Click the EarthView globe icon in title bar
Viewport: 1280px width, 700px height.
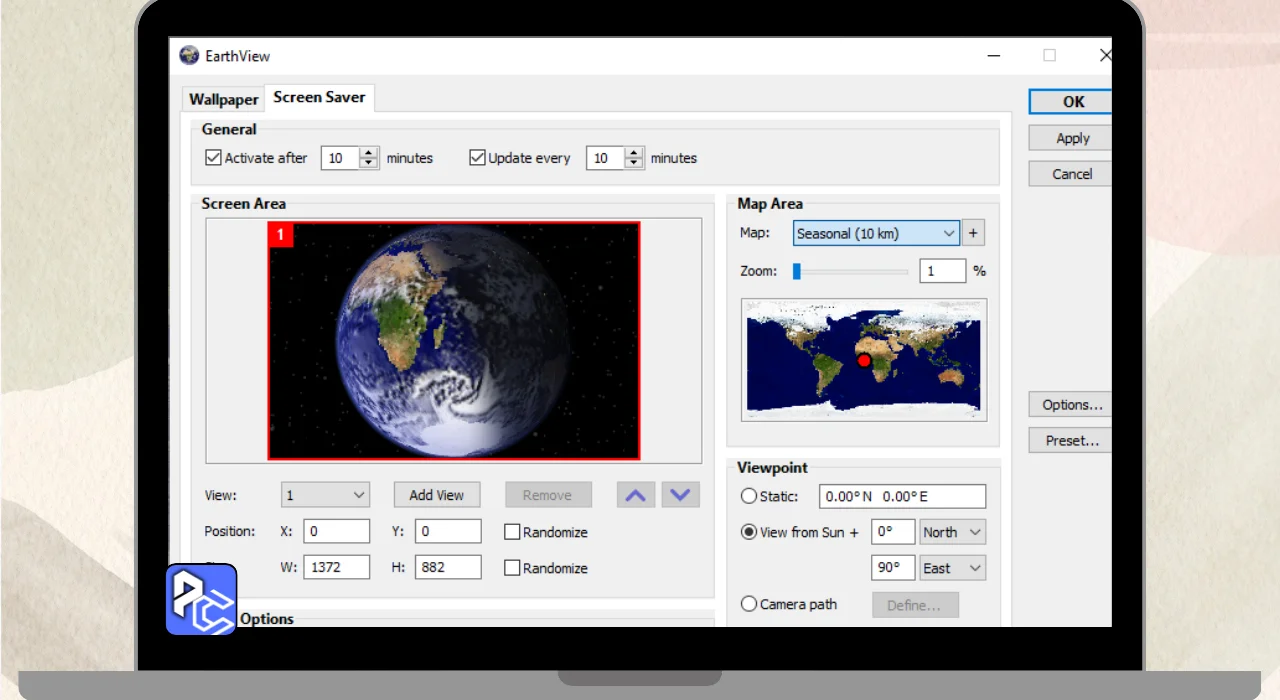[x=189, y=56]
